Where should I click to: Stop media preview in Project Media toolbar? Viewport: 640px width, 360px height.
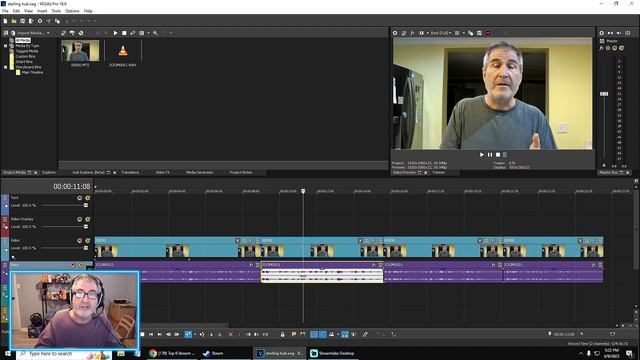pyautogui.click(x=124, y=33)
